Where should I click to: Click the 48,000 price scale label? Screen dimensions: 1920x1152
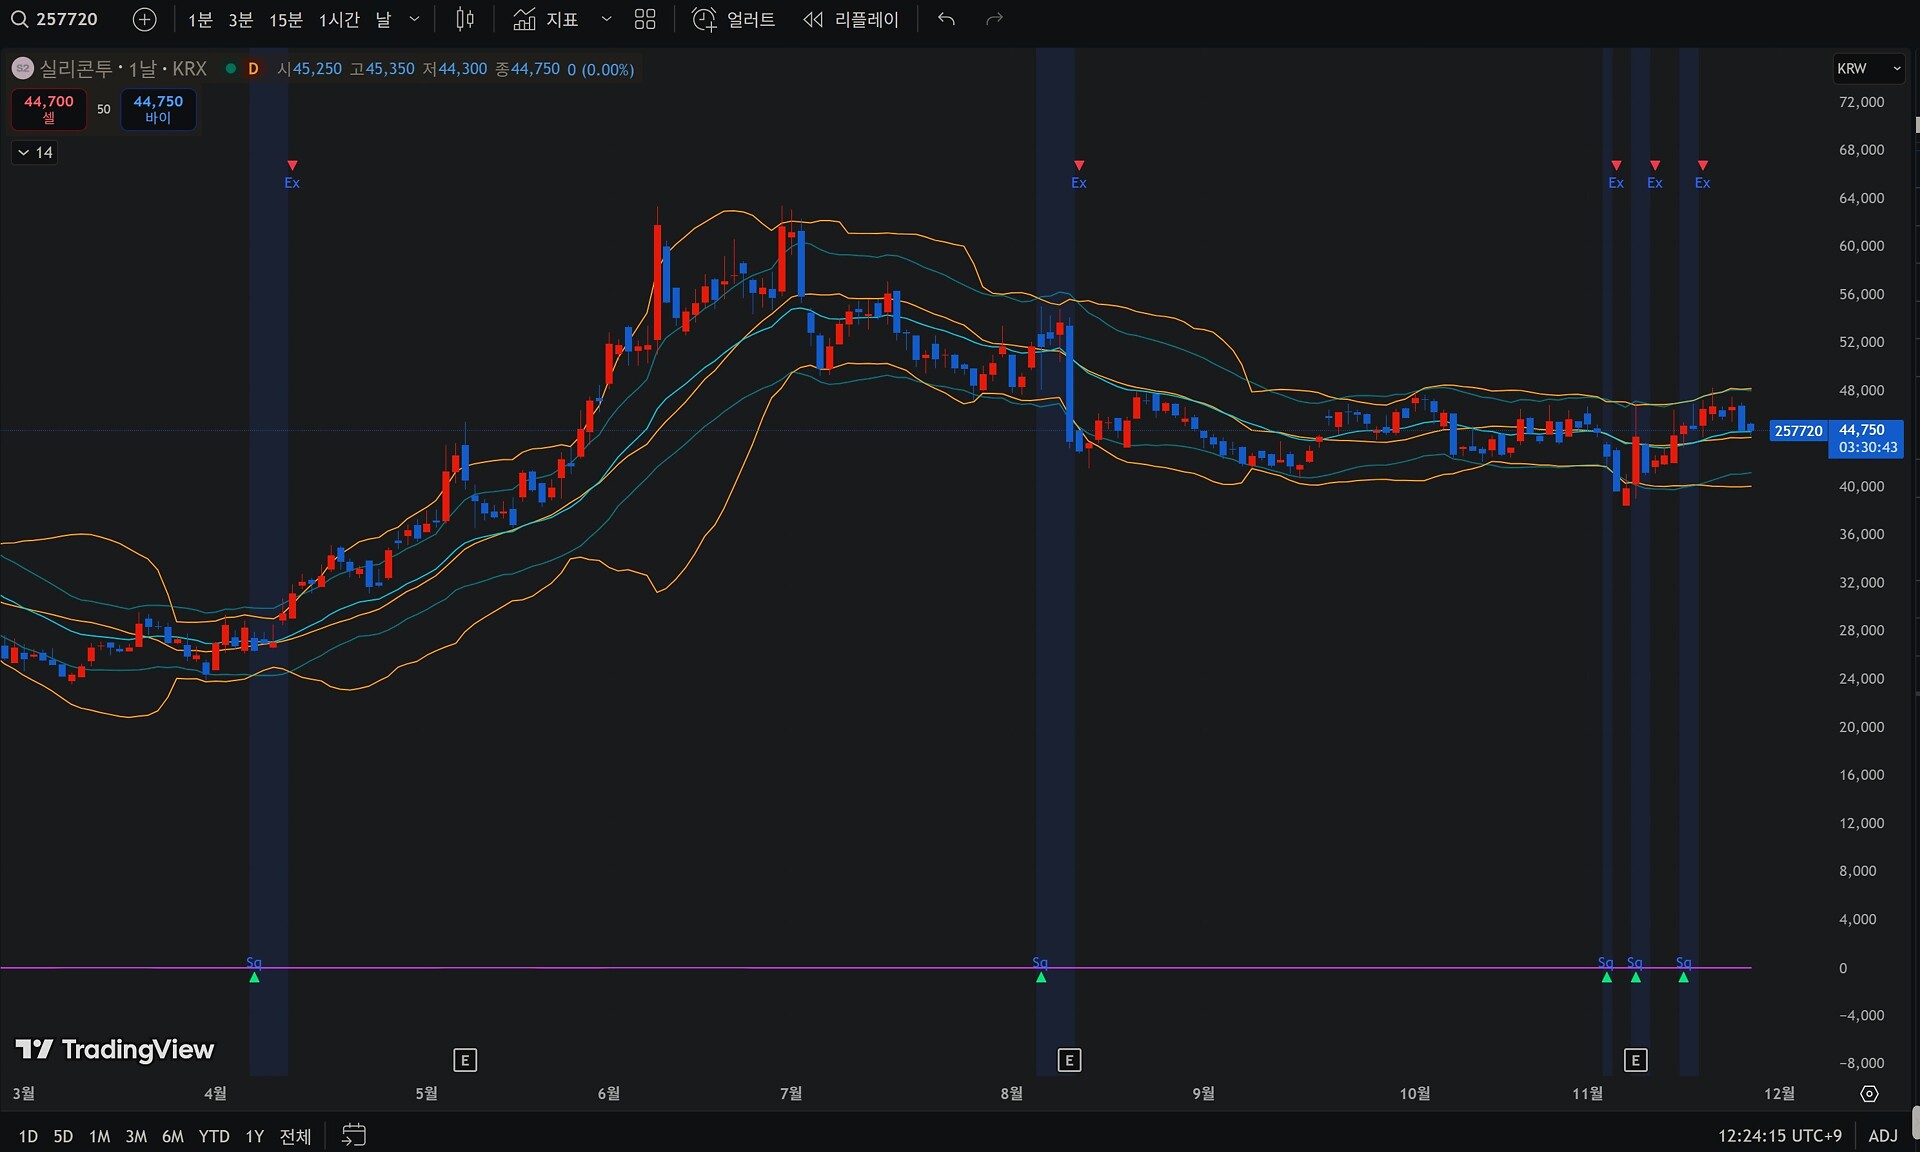pos(1861,390)
